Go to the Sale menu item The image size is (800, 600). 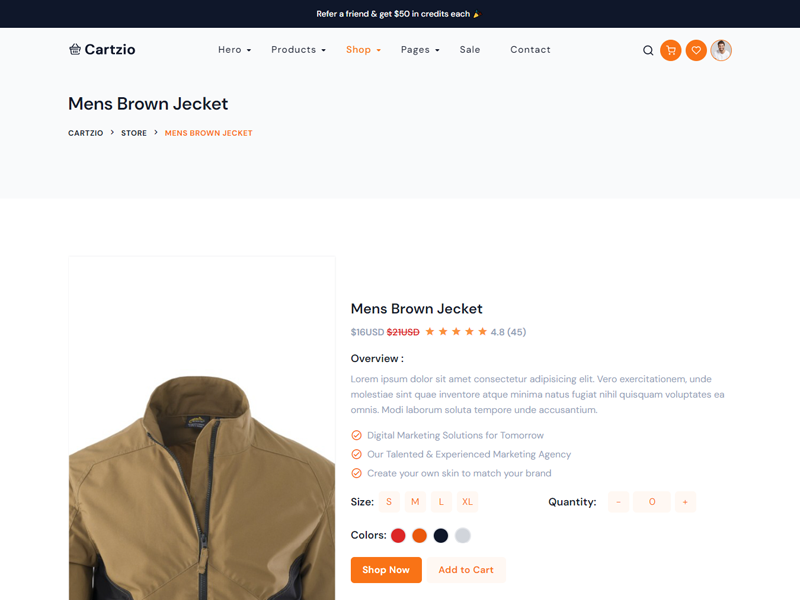(470, 49)
